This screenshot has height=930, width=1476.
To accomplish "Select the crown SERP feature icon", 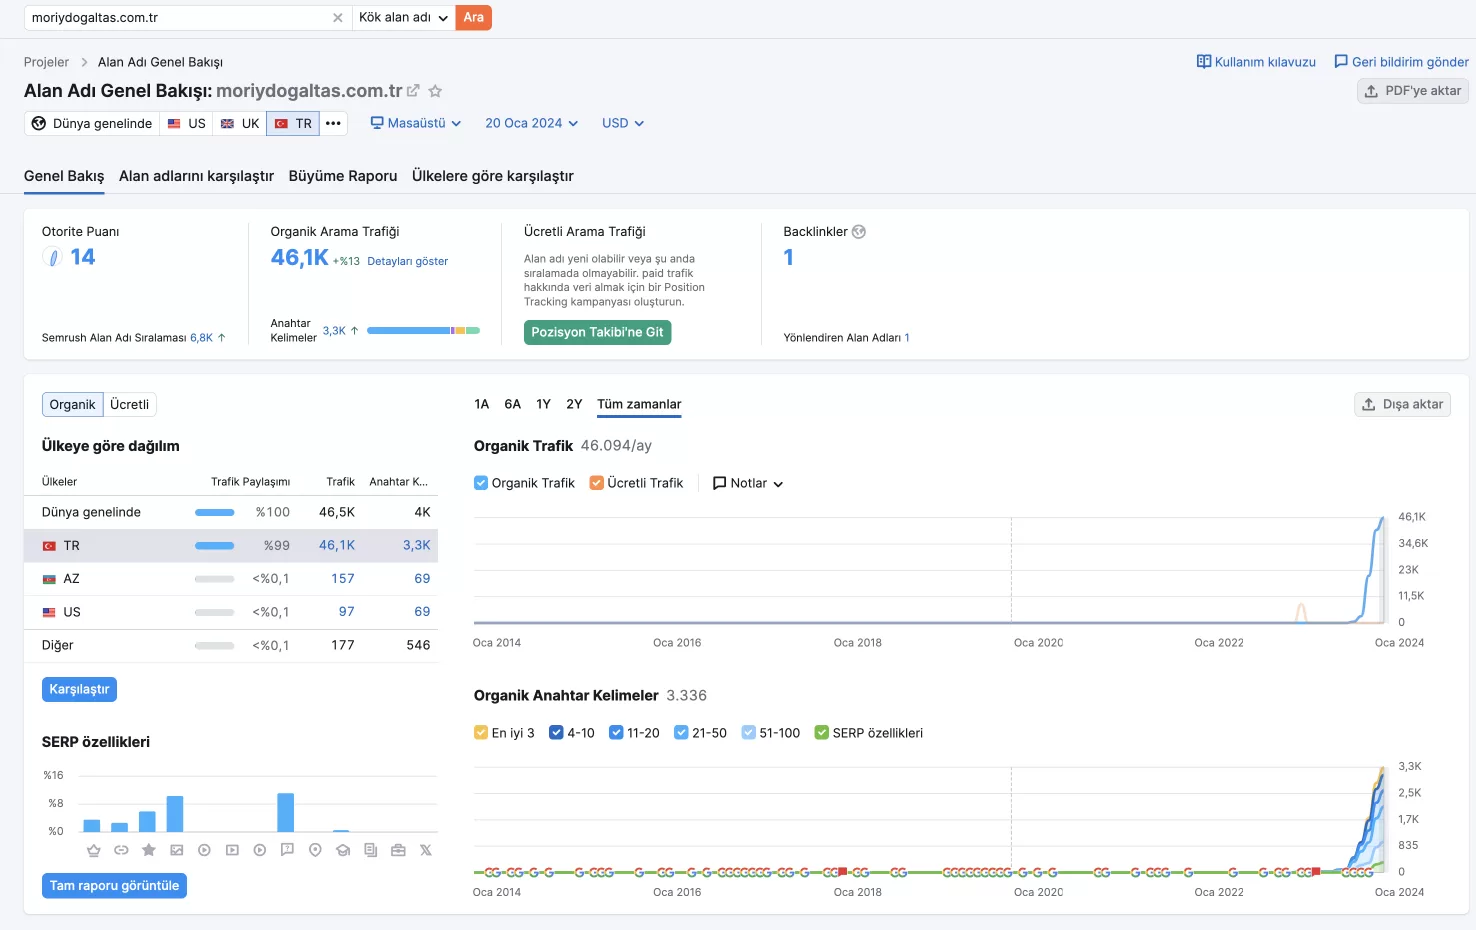I will (94, 850).
